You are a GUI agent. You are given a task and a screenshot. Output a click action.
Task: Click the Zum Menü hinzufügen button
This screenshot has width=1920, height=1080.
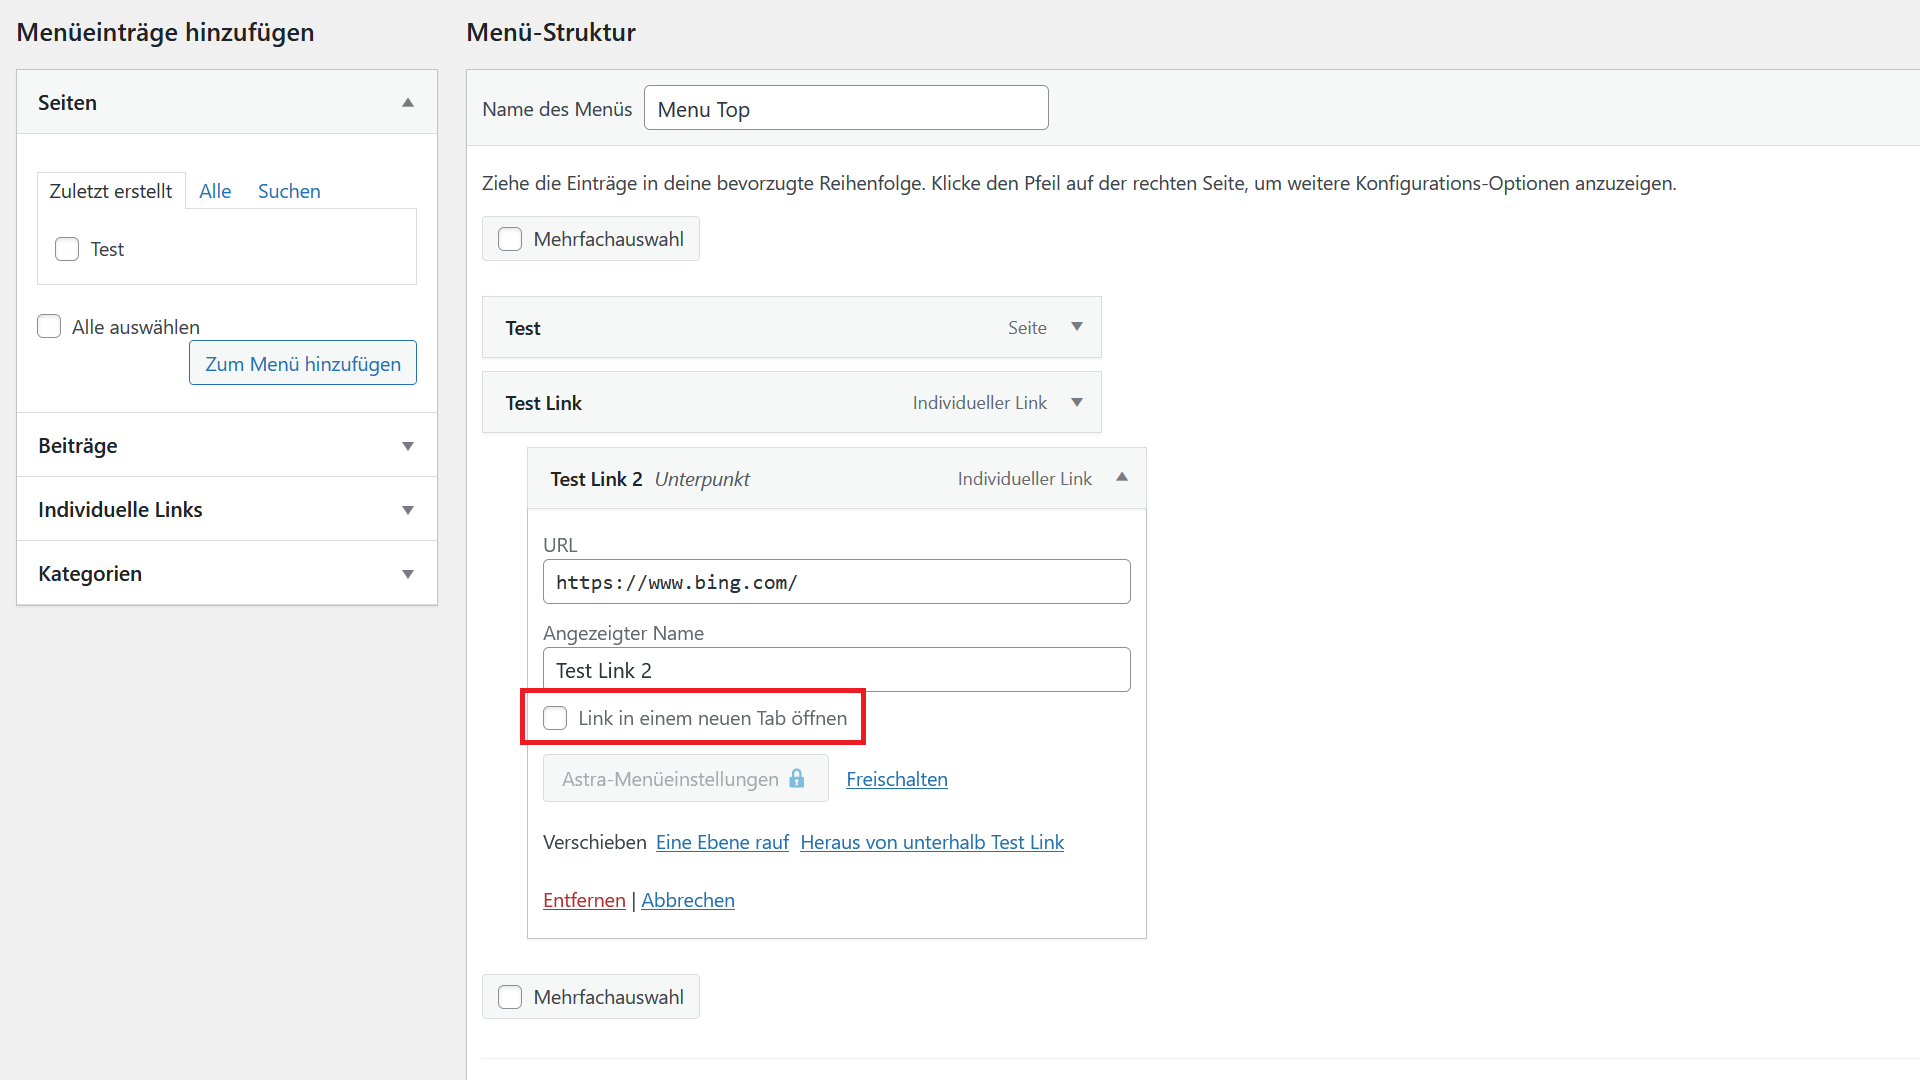[x=303, y=363]
